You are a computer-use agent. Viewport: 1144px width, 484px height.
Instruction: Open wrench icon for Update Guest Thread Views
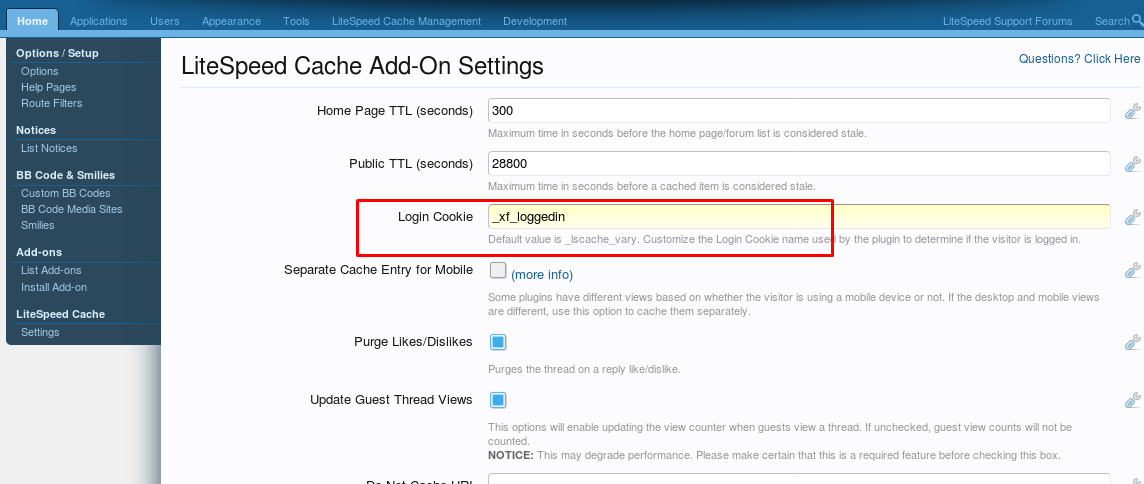point(1132,400)
